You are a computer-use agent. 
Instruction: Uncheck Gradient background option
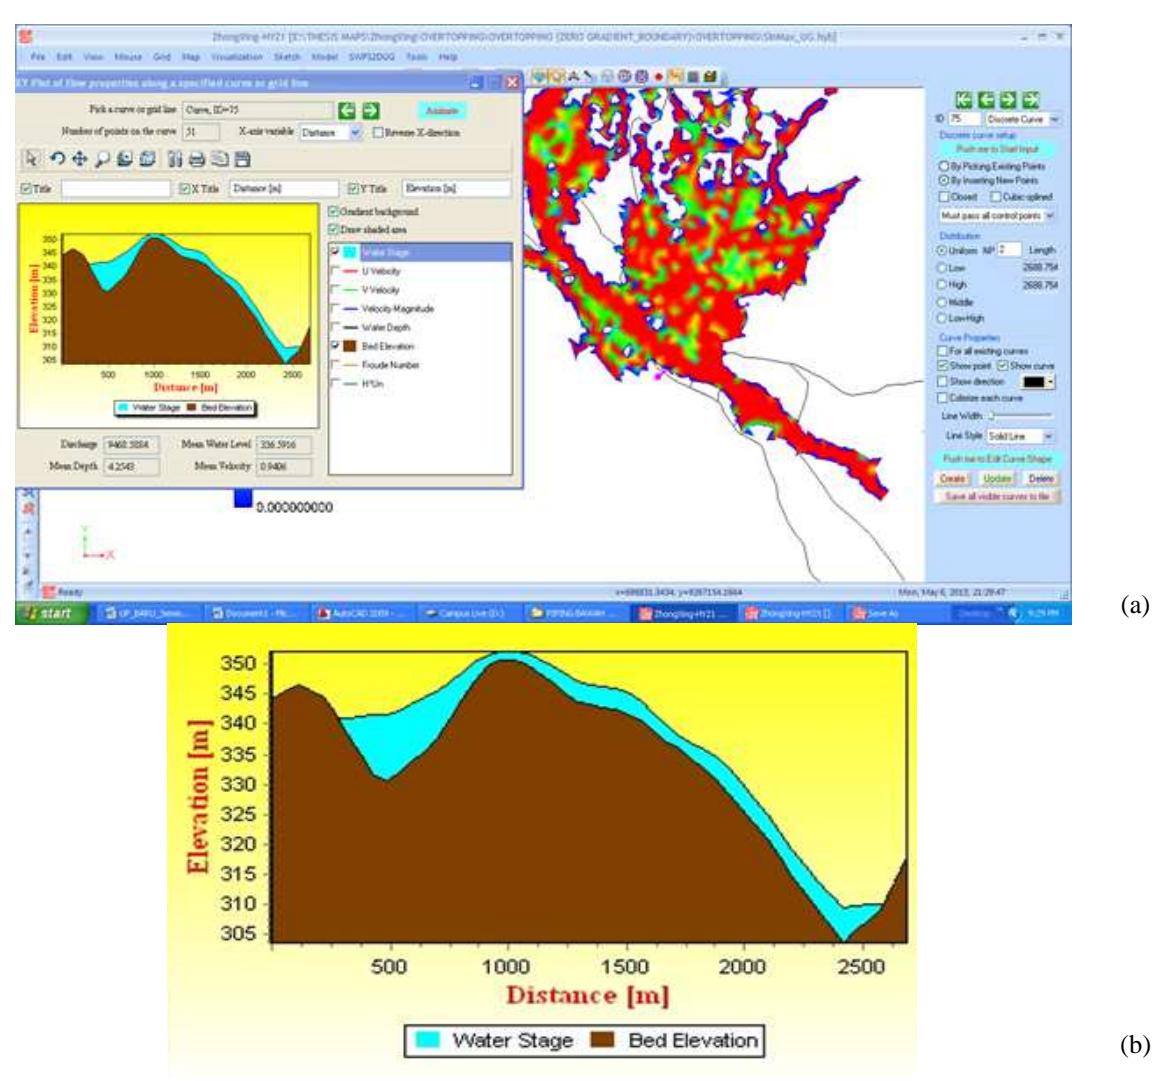click(334, 211)
